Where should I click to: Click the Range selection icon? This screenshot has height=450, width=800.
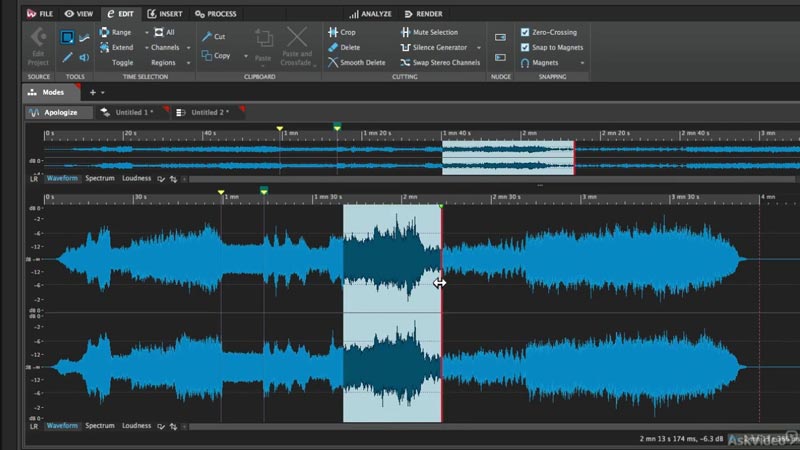point(104,32)
